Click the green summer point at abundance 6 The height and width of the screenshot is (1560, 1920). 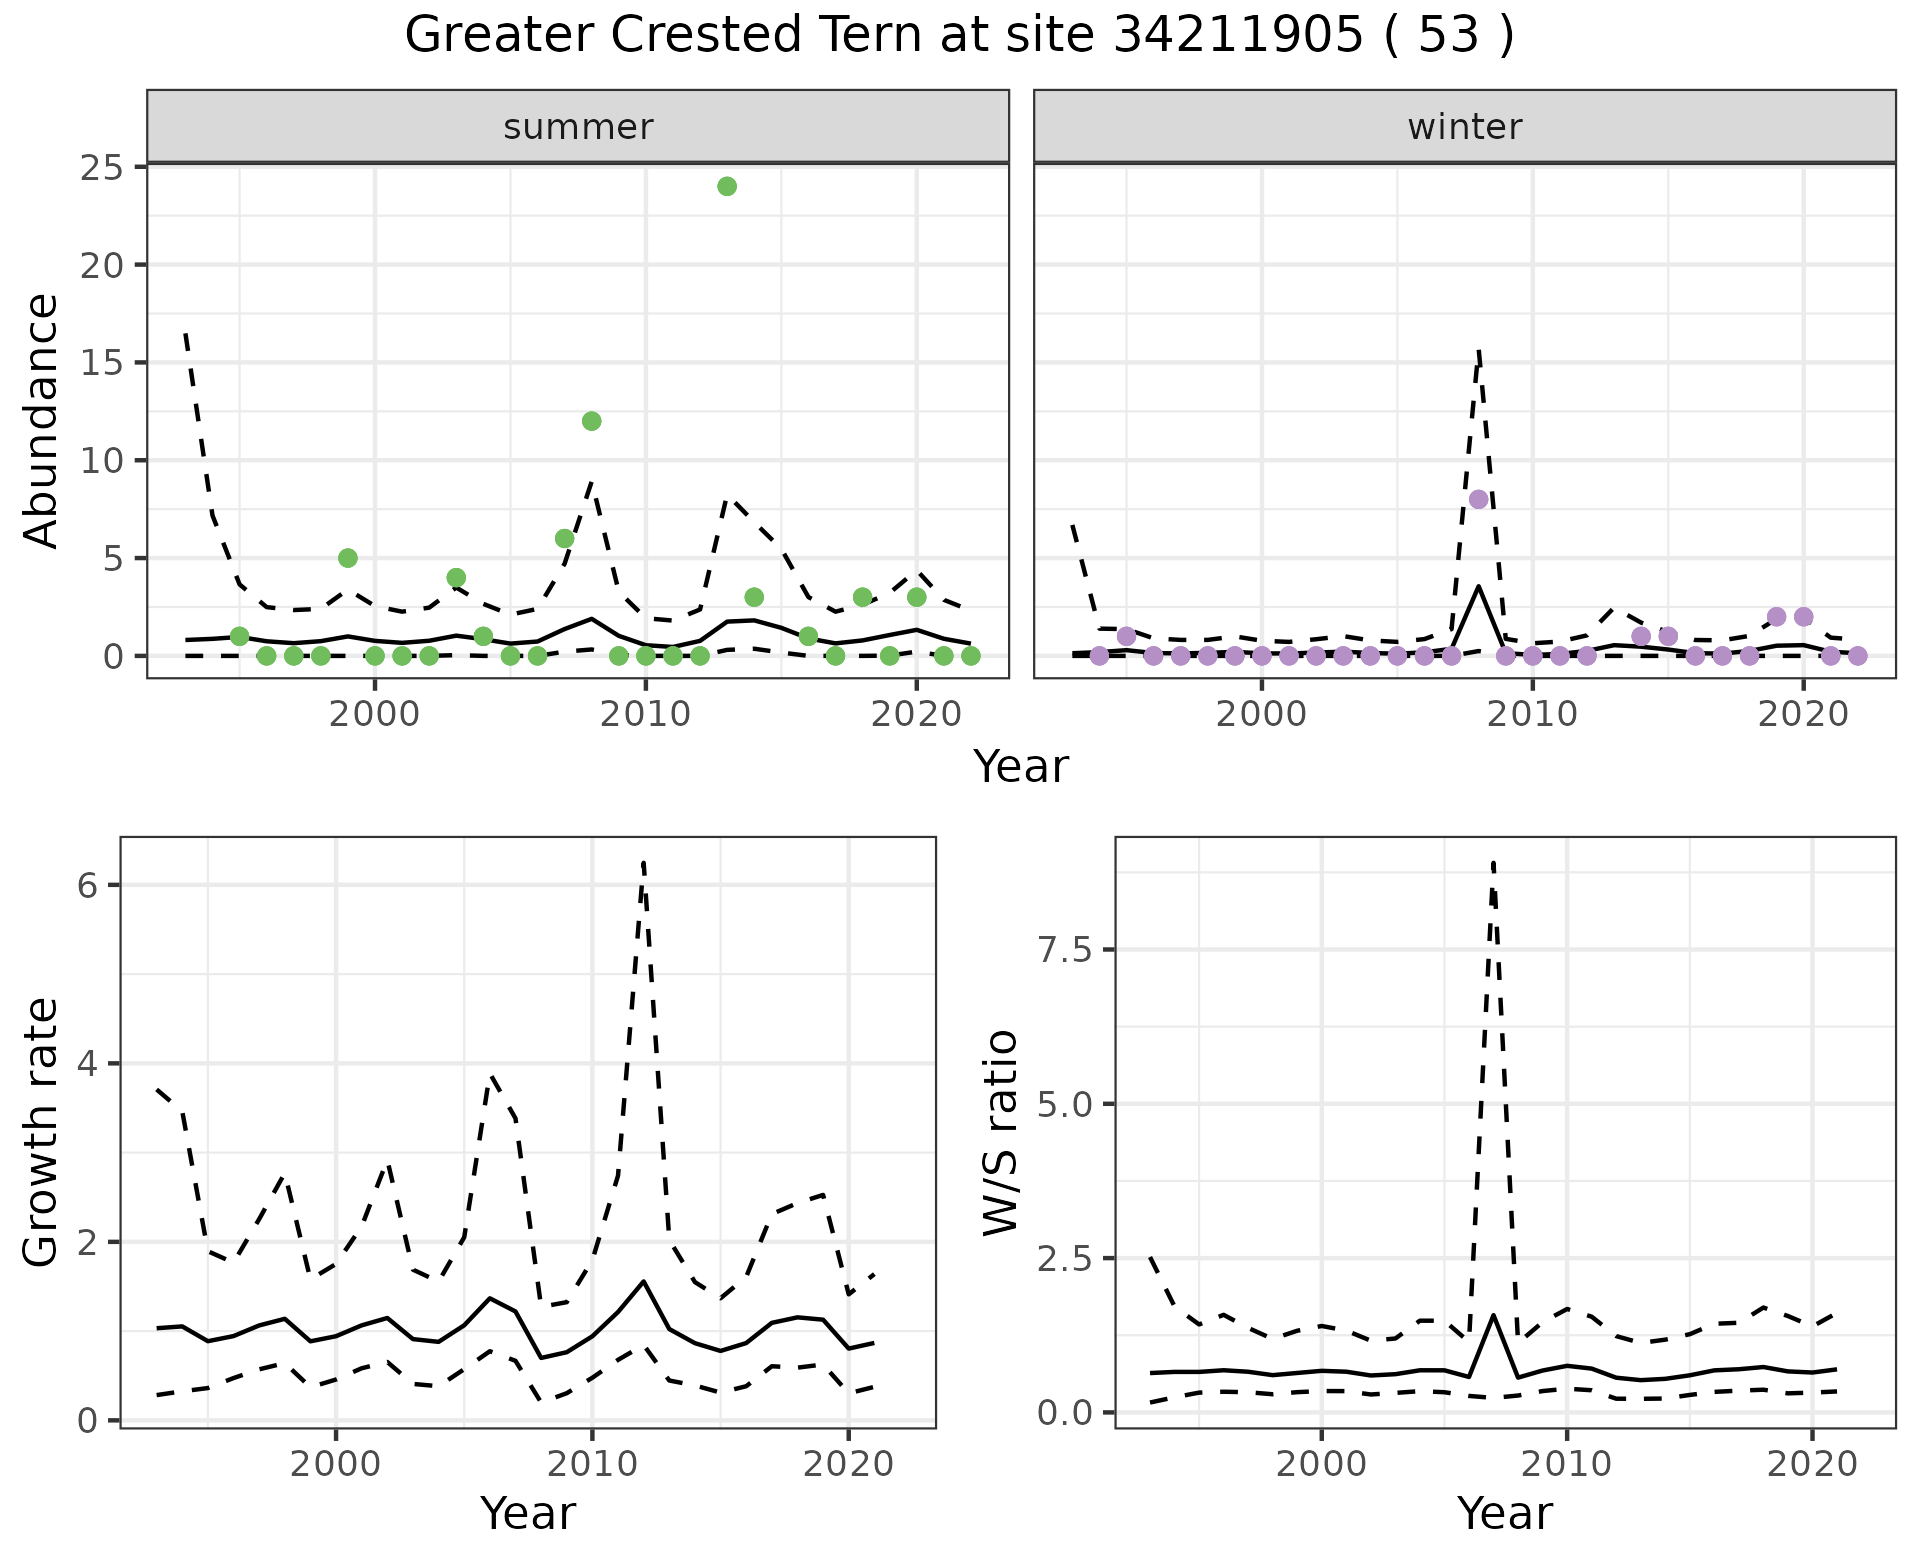564,539
